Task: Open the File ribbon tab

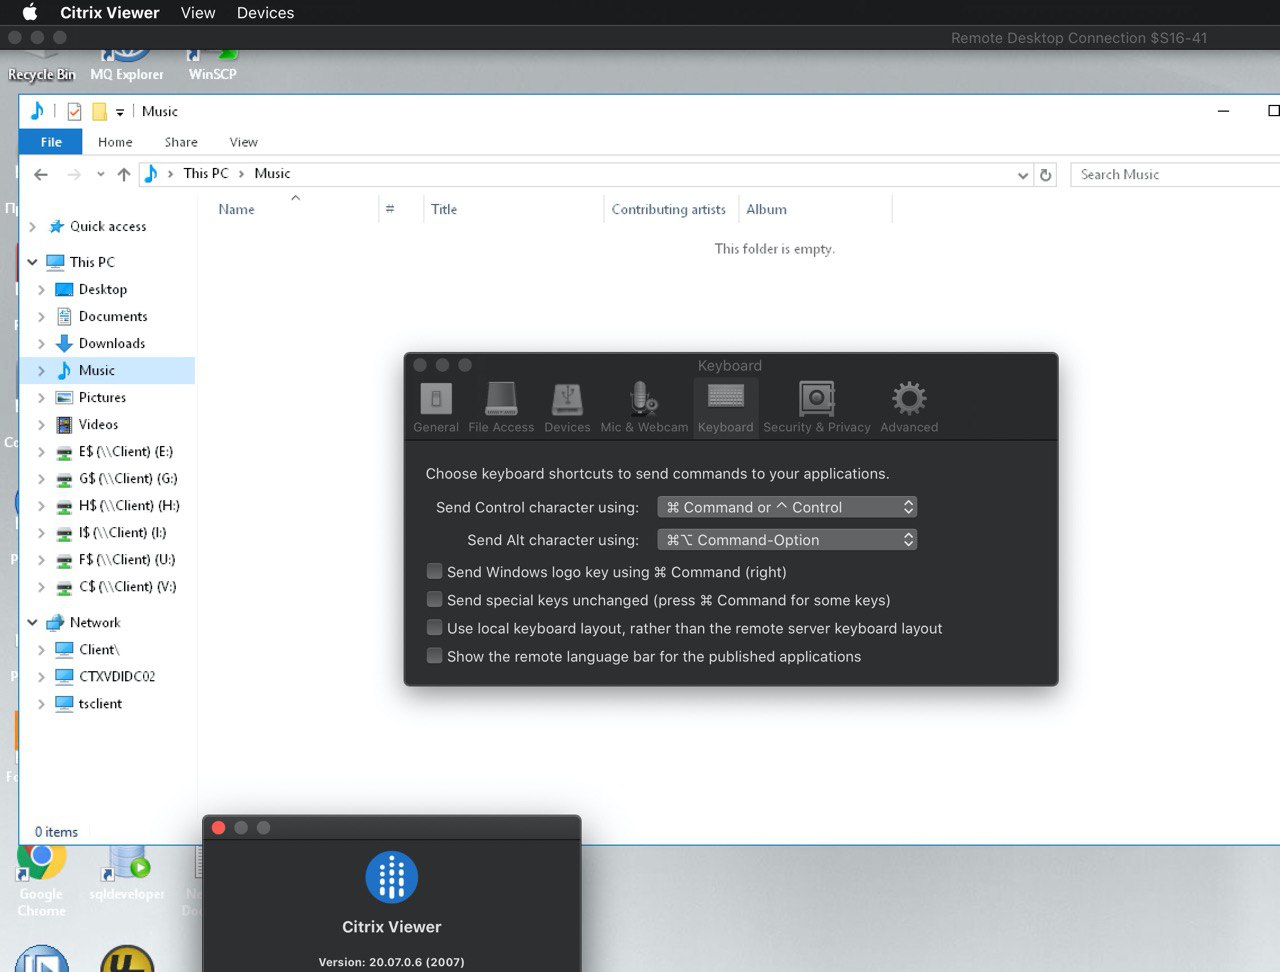Action: coord(51,142)
